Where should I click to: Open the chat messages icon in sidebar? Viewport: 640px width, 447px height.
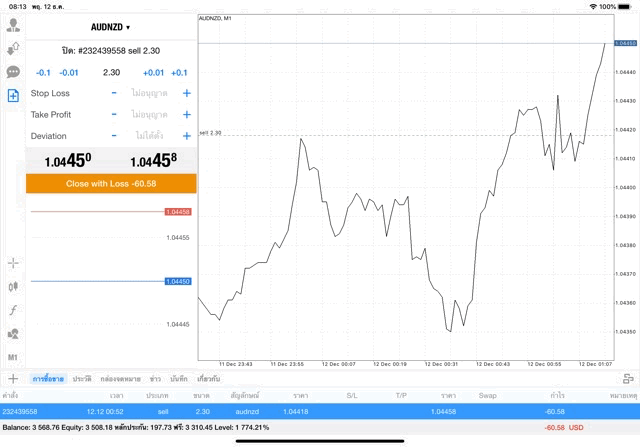point(13,72)
